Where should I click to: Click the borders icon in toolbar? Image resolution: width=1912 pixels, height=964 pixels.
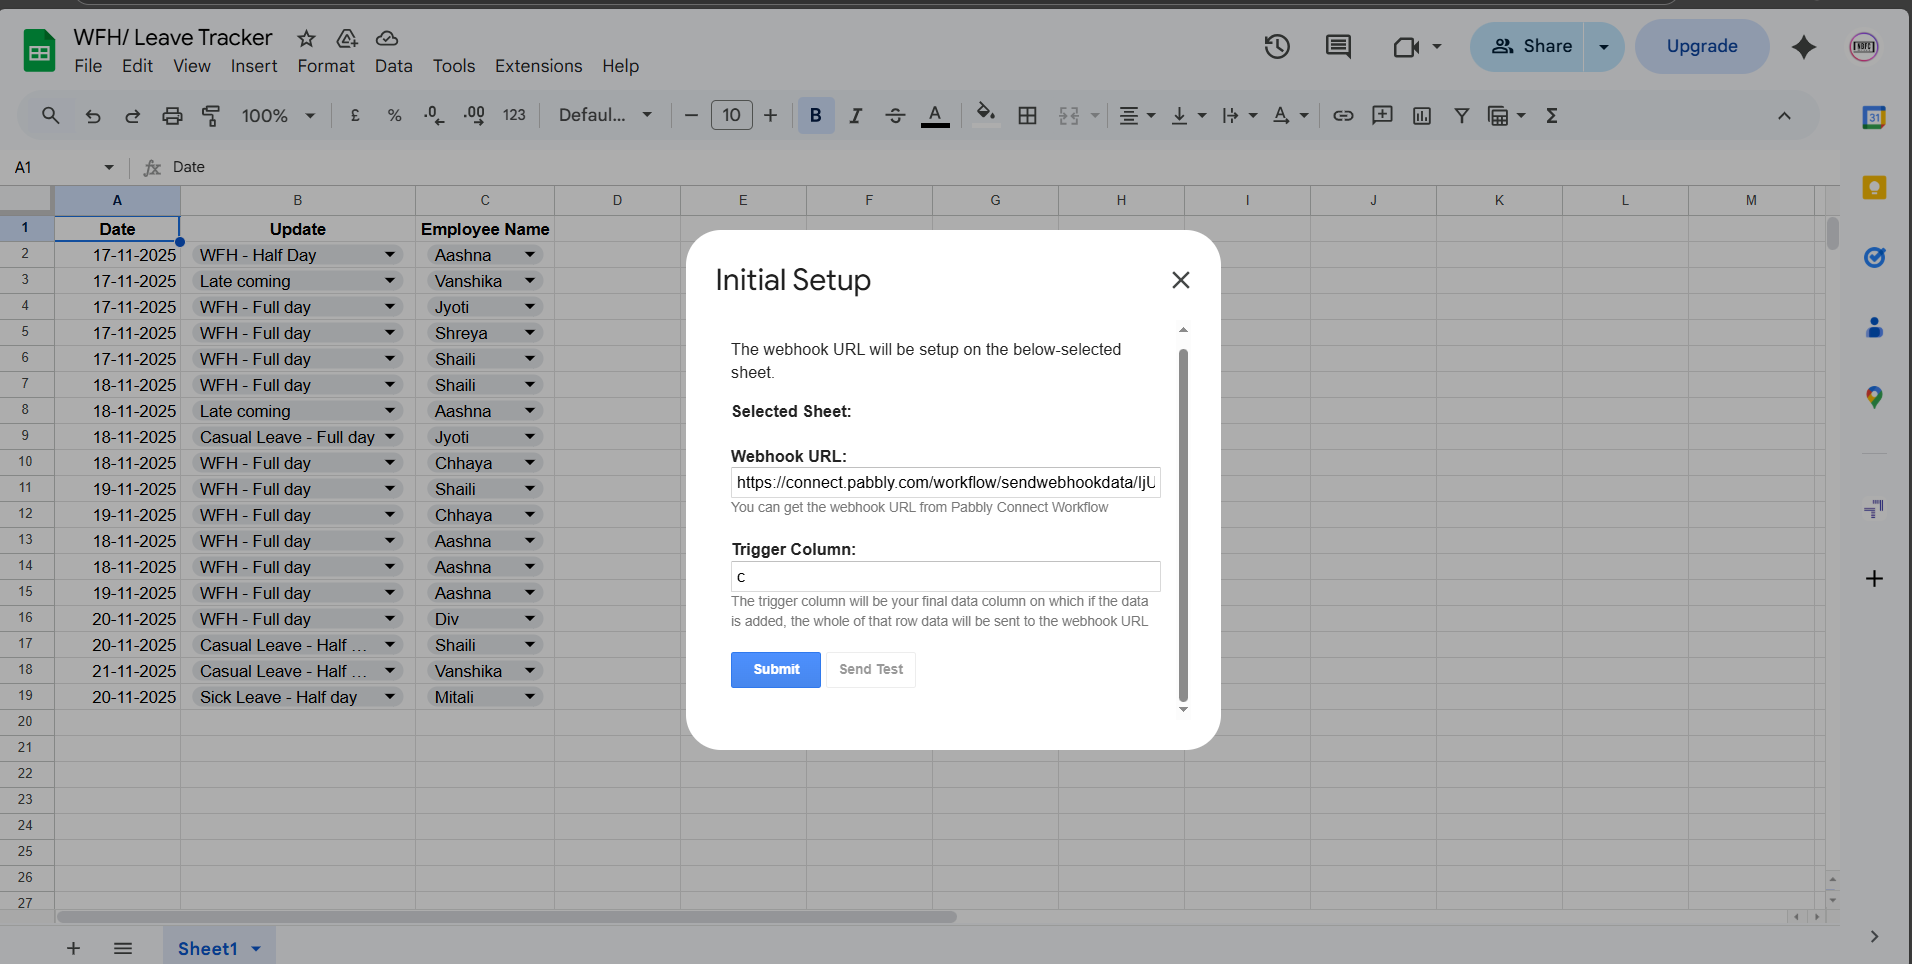pyautogui.click(x=1027, y=116)
